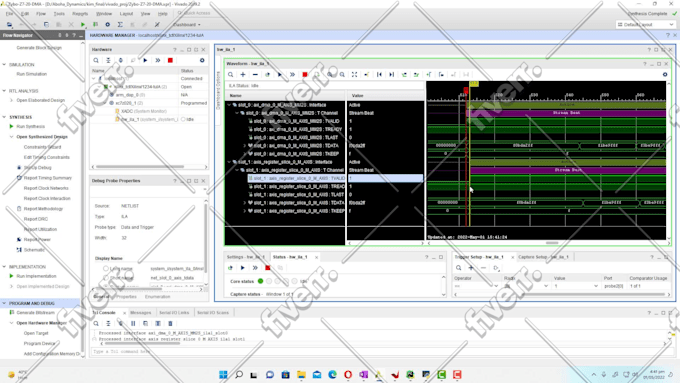This screenshot has height=383, width=680.
Task: Click taskbar search magnifier
Action: (x=239, y=375)
